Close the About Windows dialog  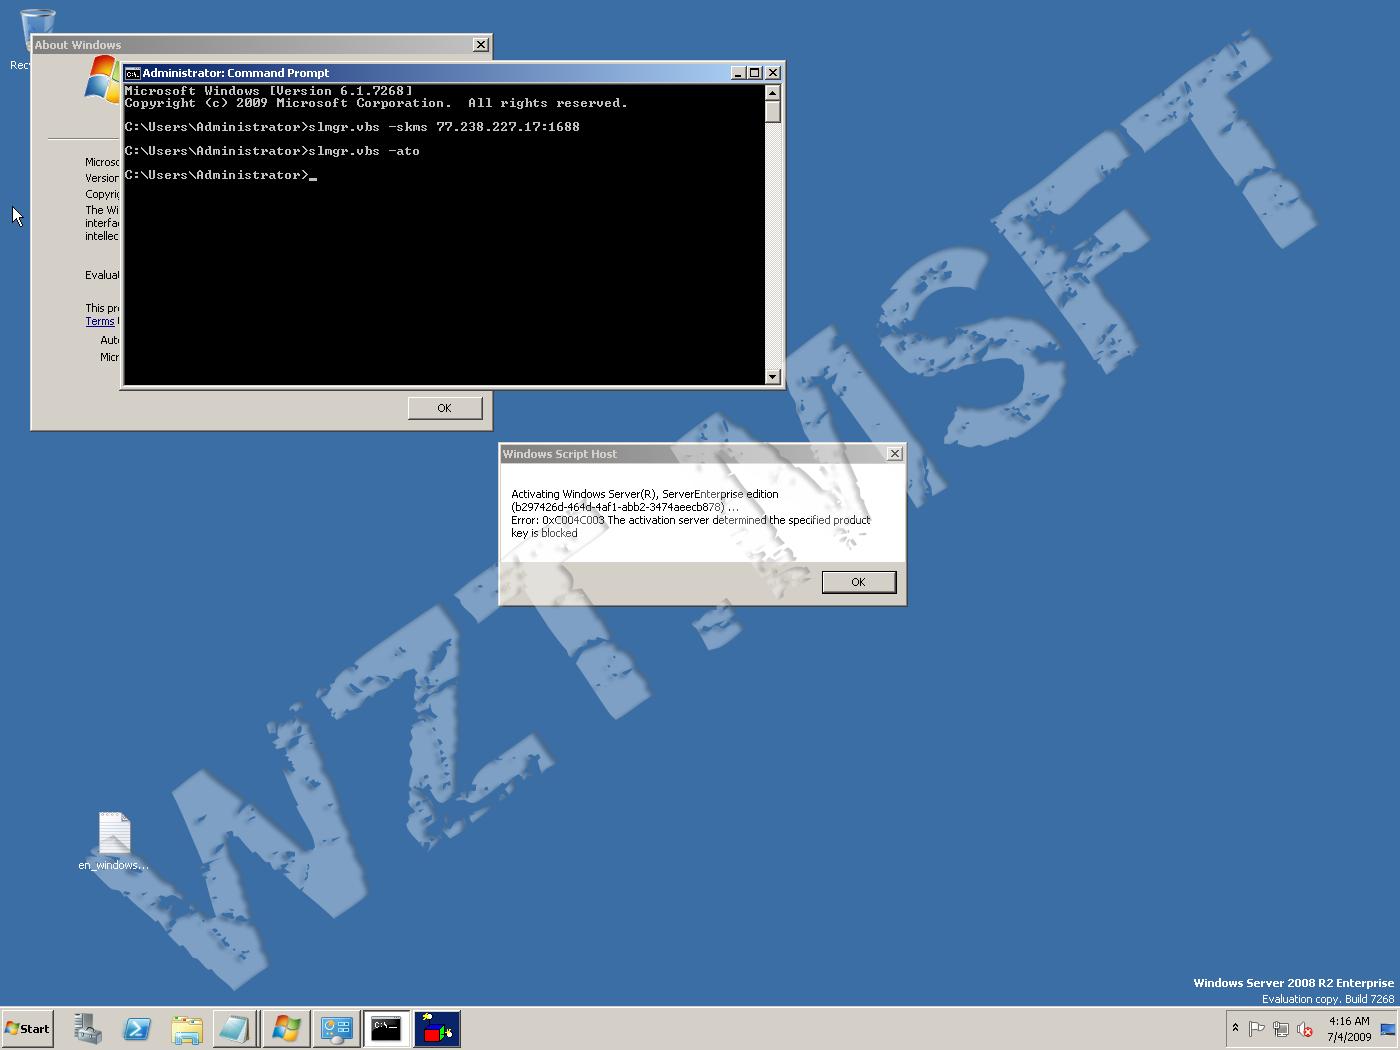coord(481,45)
